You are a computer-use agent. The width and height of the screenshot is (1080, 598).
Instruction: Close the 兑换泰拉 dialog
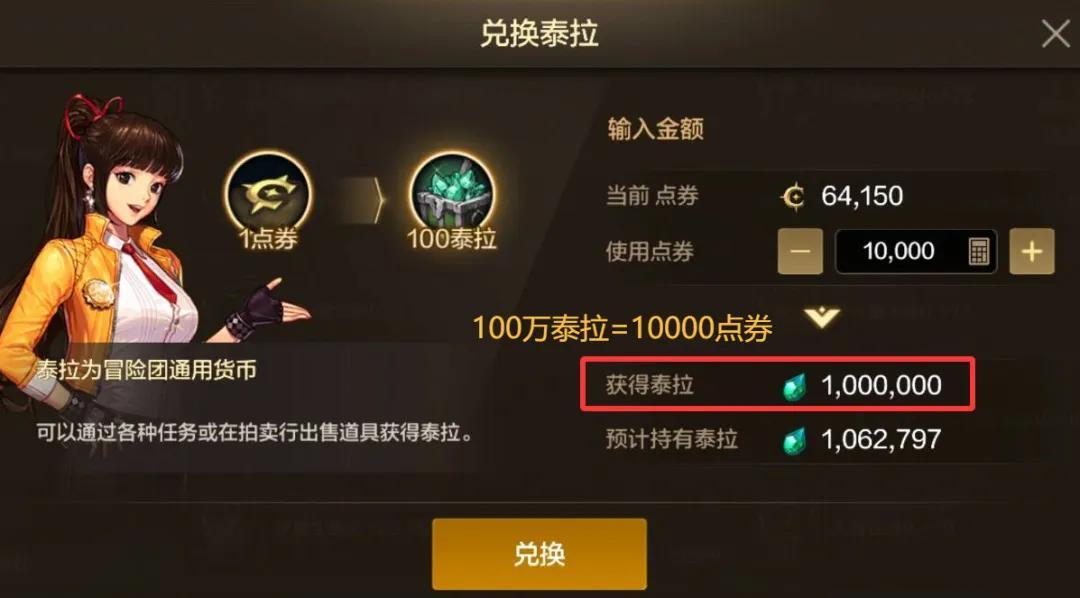tap(1055, 33)
